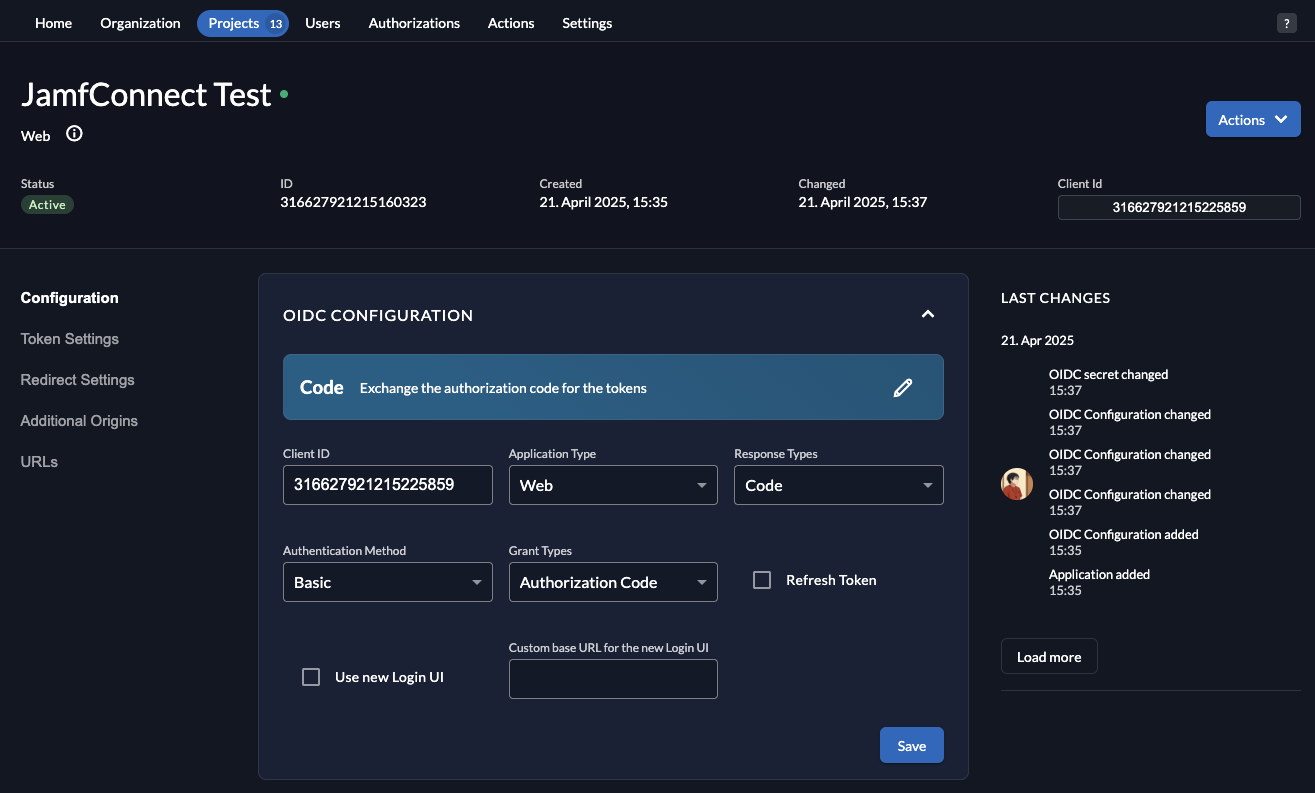Enable the Refresh Token checkbox
The height and width of the screenshot is (793, 1315).
(762, 580)
